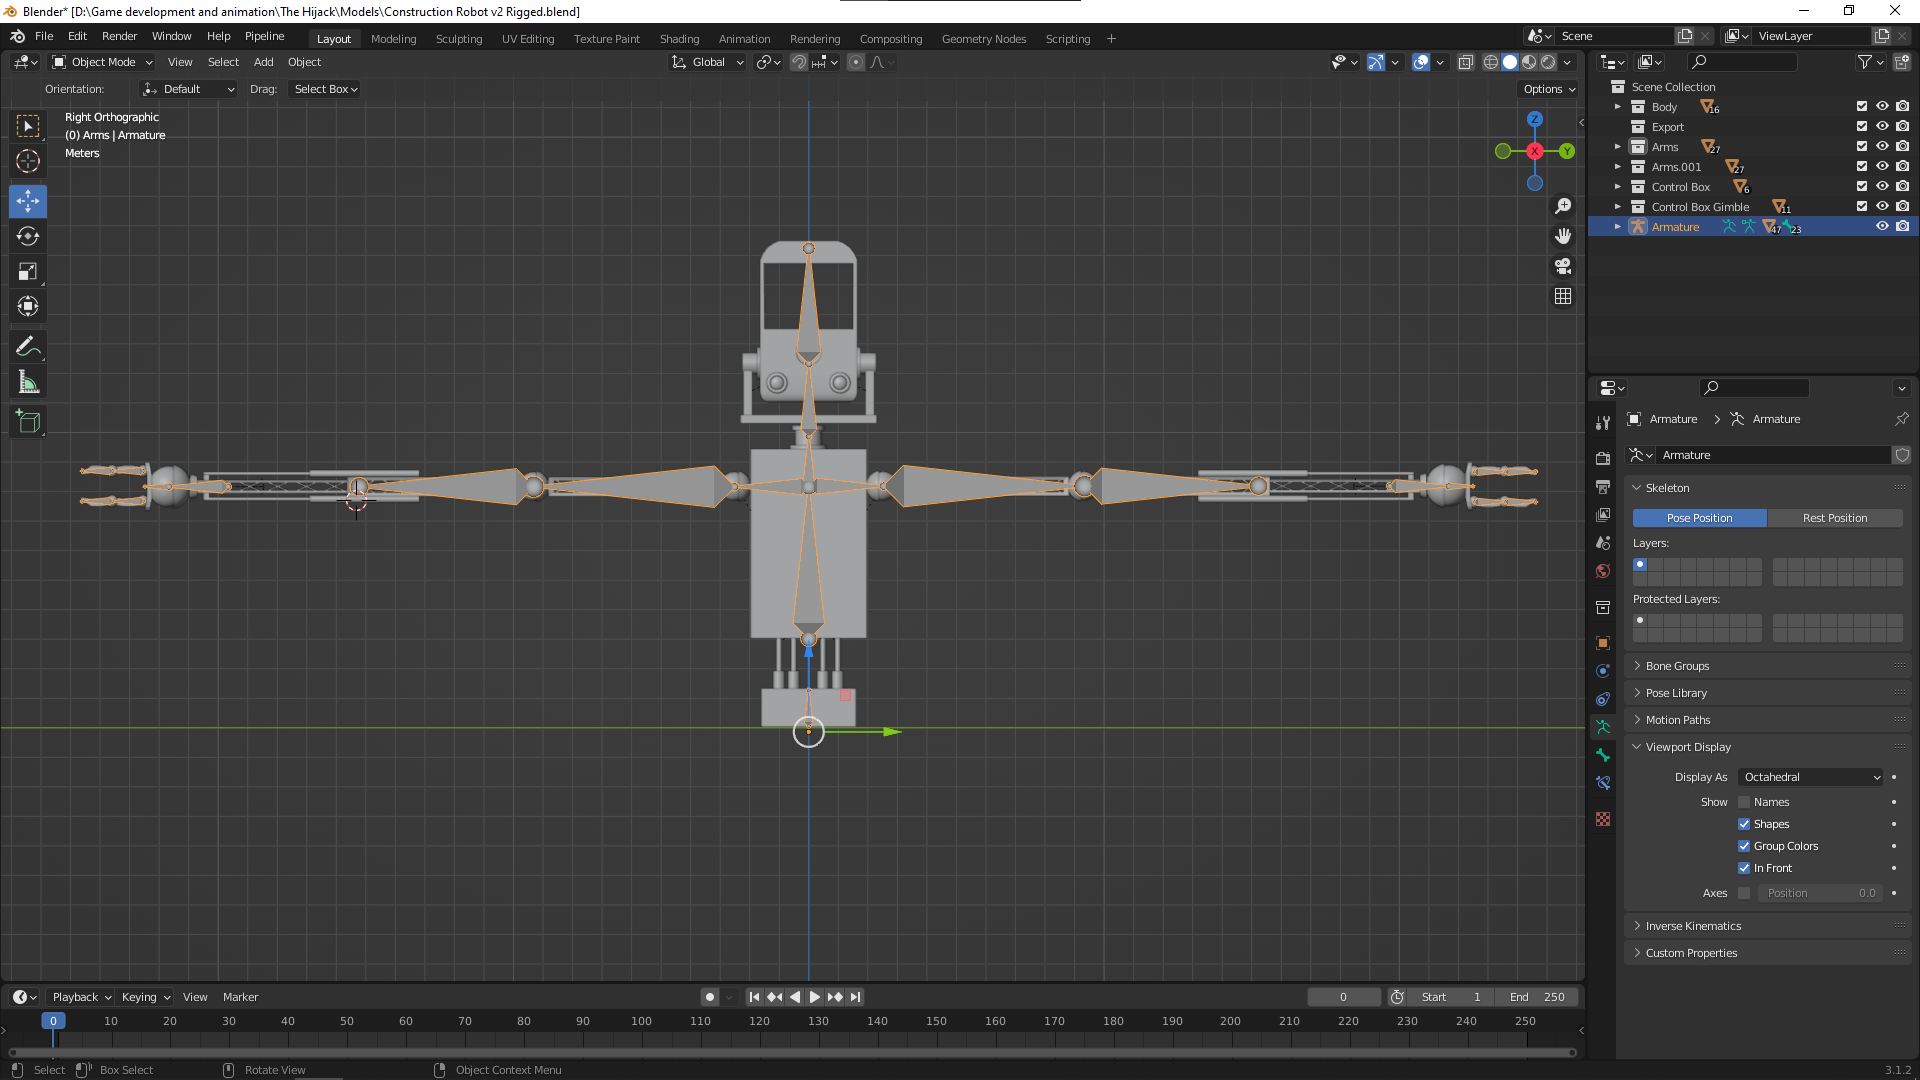Open the Render menu

(x=119, y=36)
